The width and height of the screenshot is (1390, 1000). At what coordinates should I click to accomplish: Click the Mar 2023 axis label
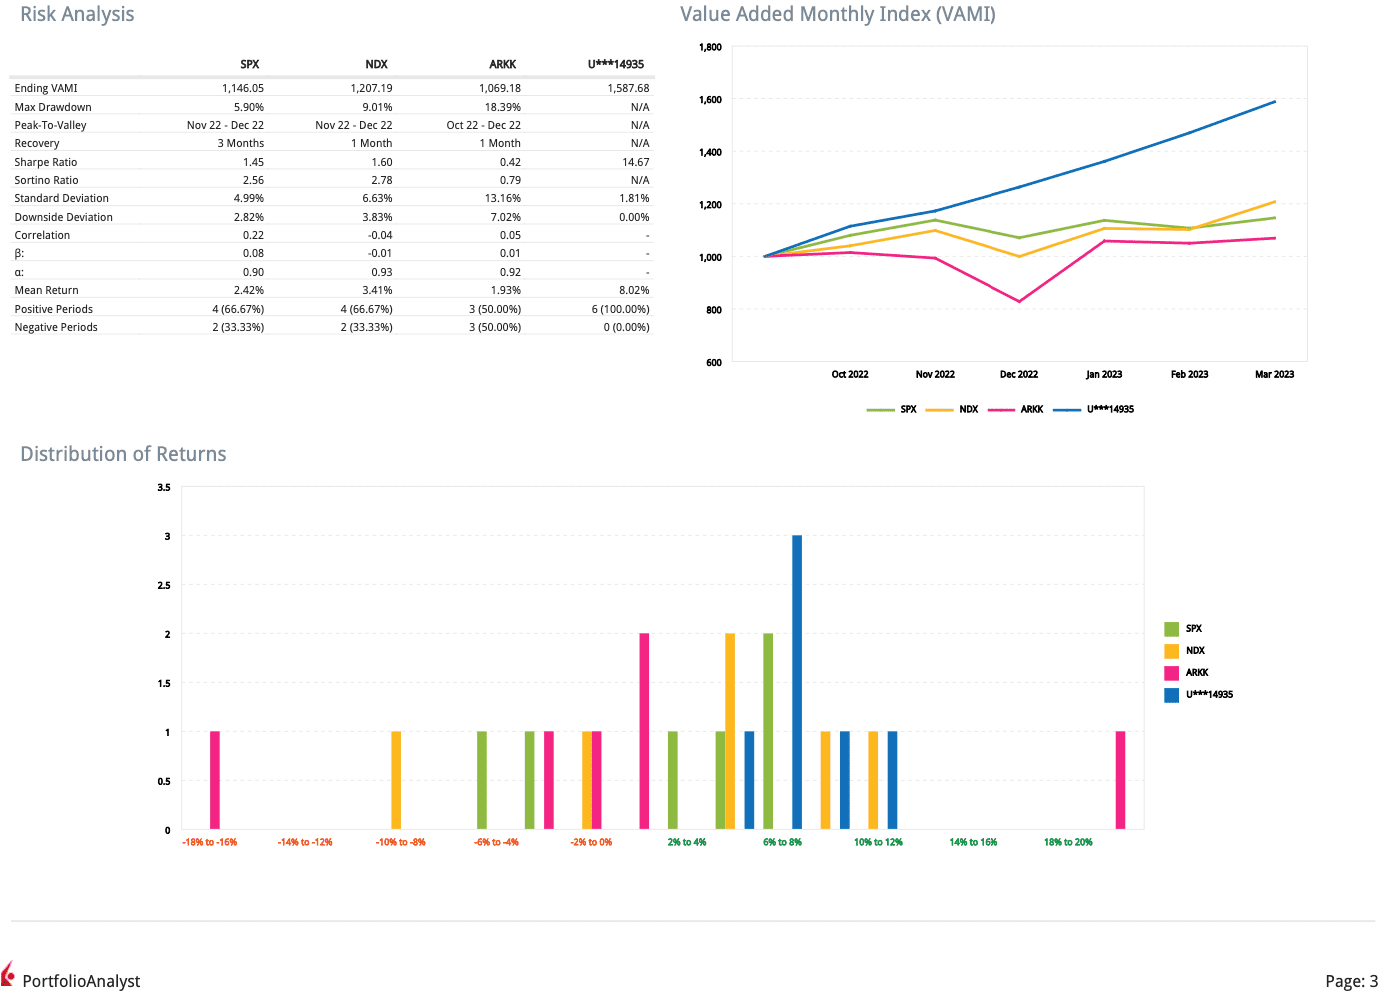pos(1275,374)
